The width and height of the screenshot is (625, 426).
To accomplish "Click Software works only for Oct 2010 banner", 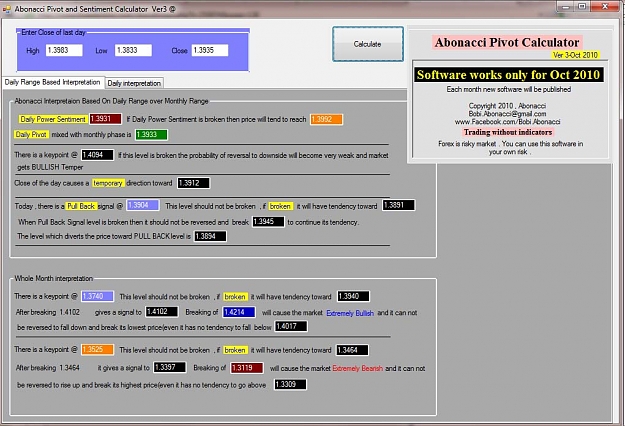I will [508, 75].
